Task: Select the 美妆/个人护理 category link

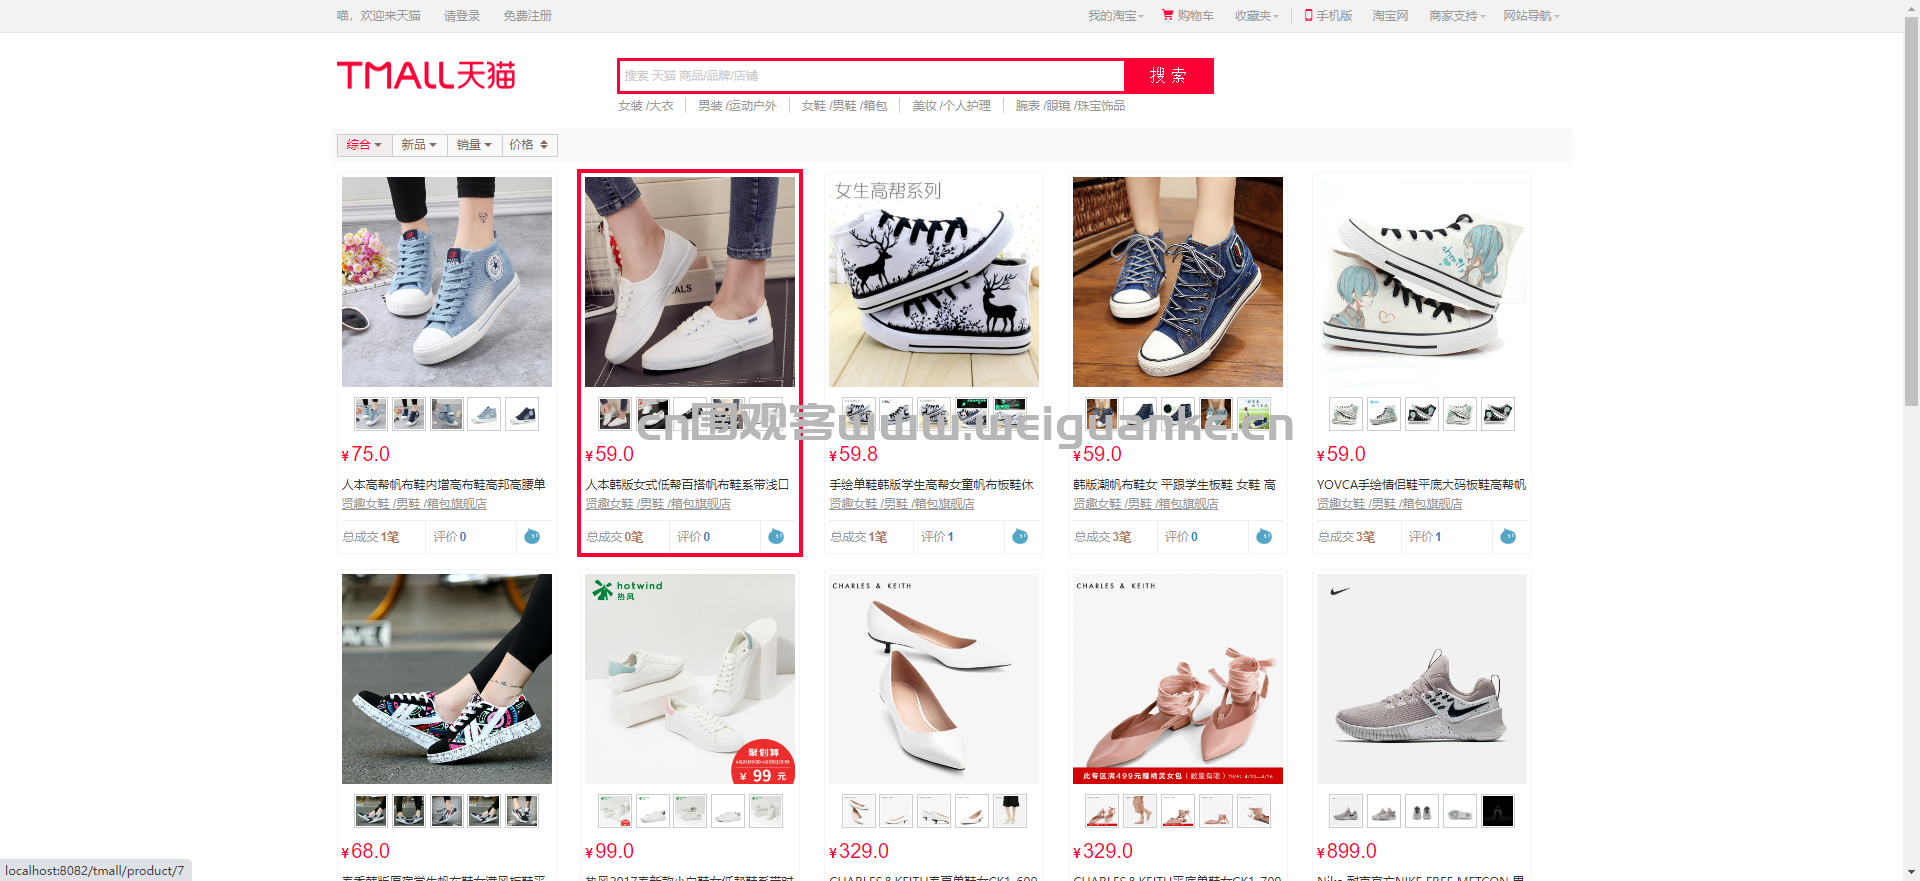Action: point(951,106)
